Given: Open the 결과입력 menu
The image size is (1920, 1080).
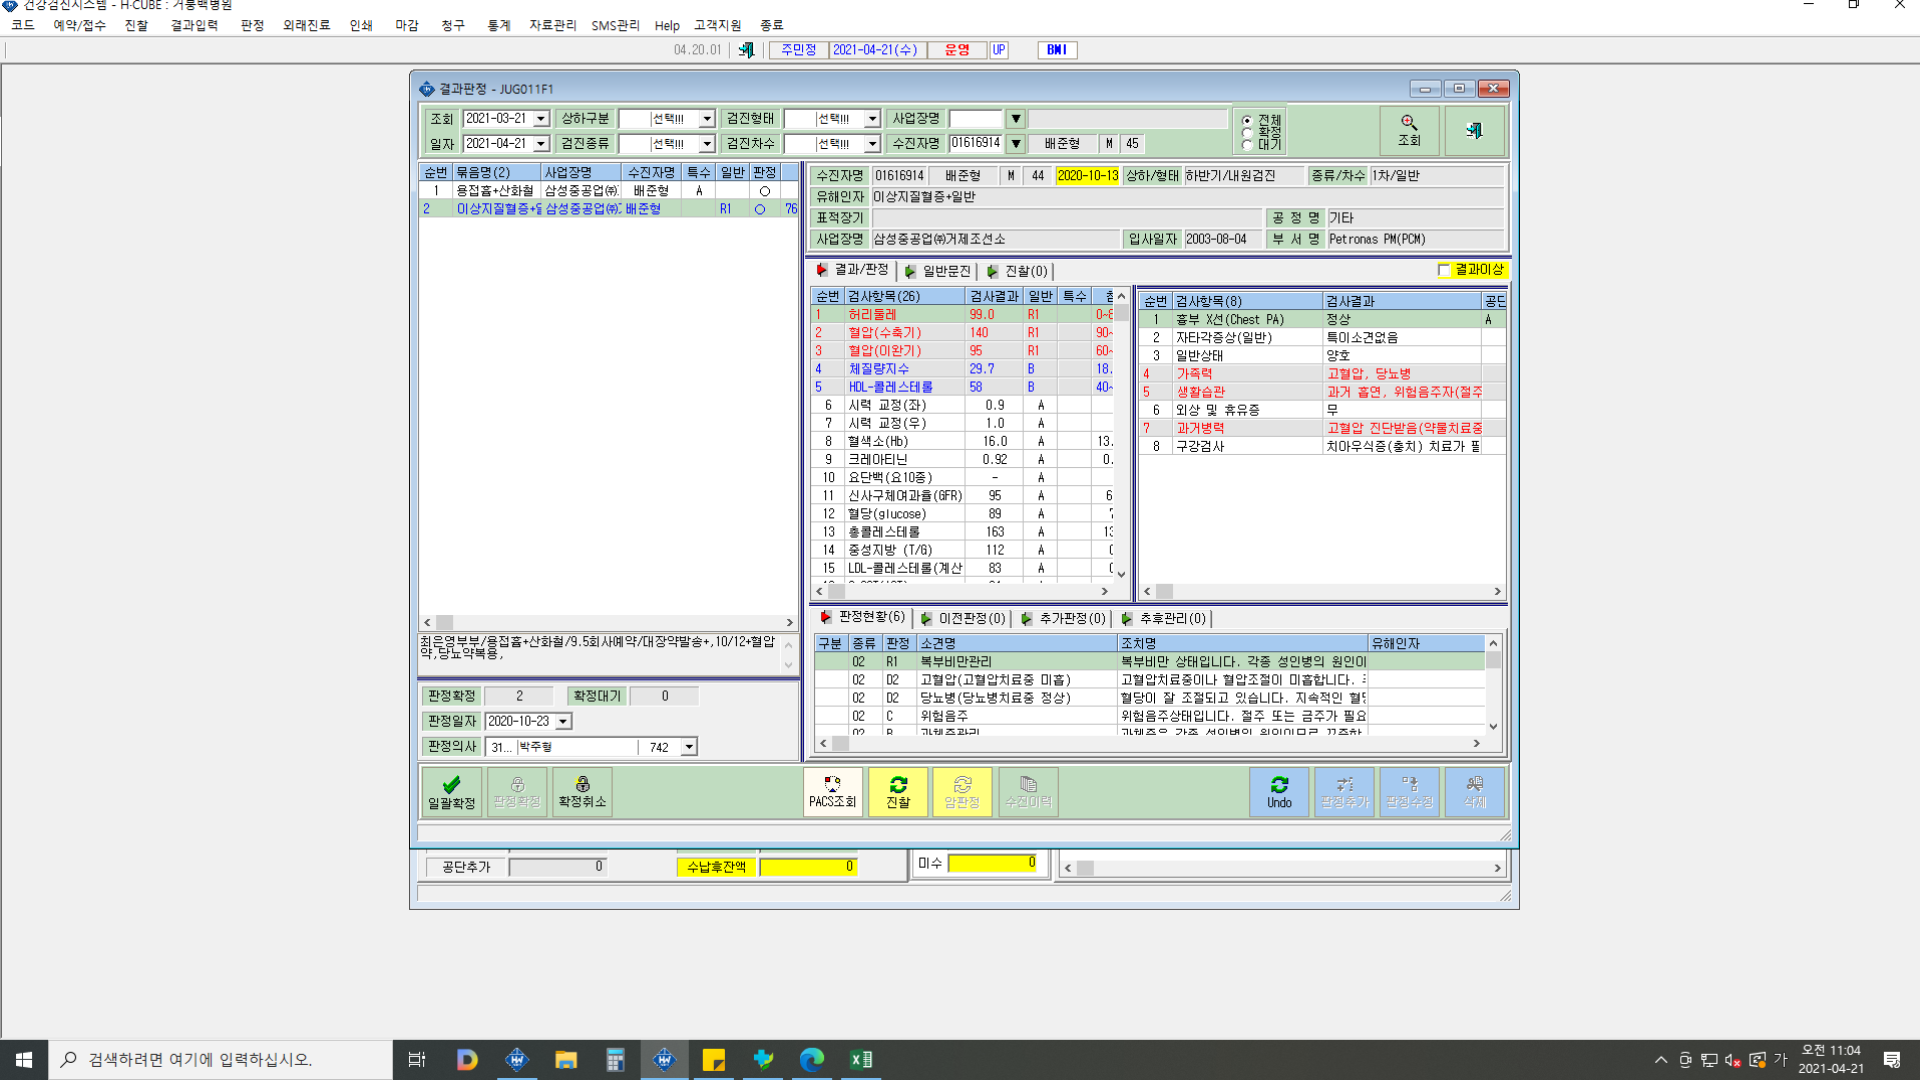Looking at the screenshot, I should 194,25.
